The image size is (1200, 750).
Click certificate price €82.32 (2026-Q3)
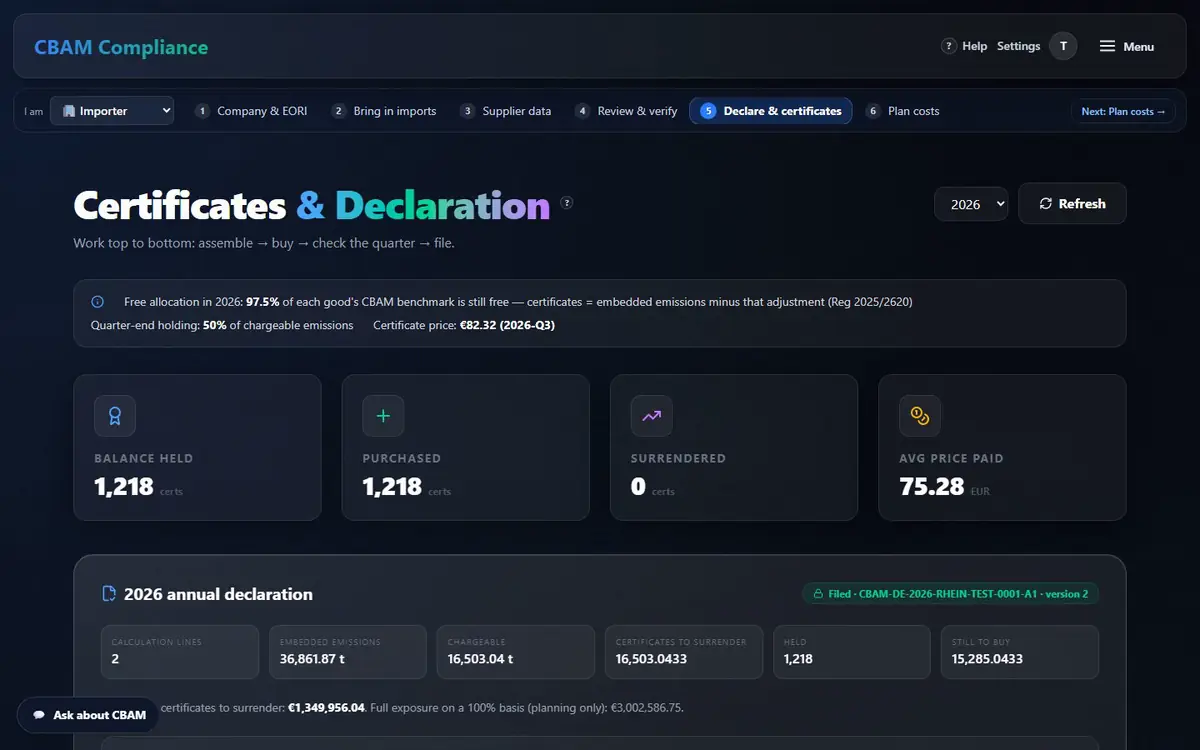tap(508, 325)
